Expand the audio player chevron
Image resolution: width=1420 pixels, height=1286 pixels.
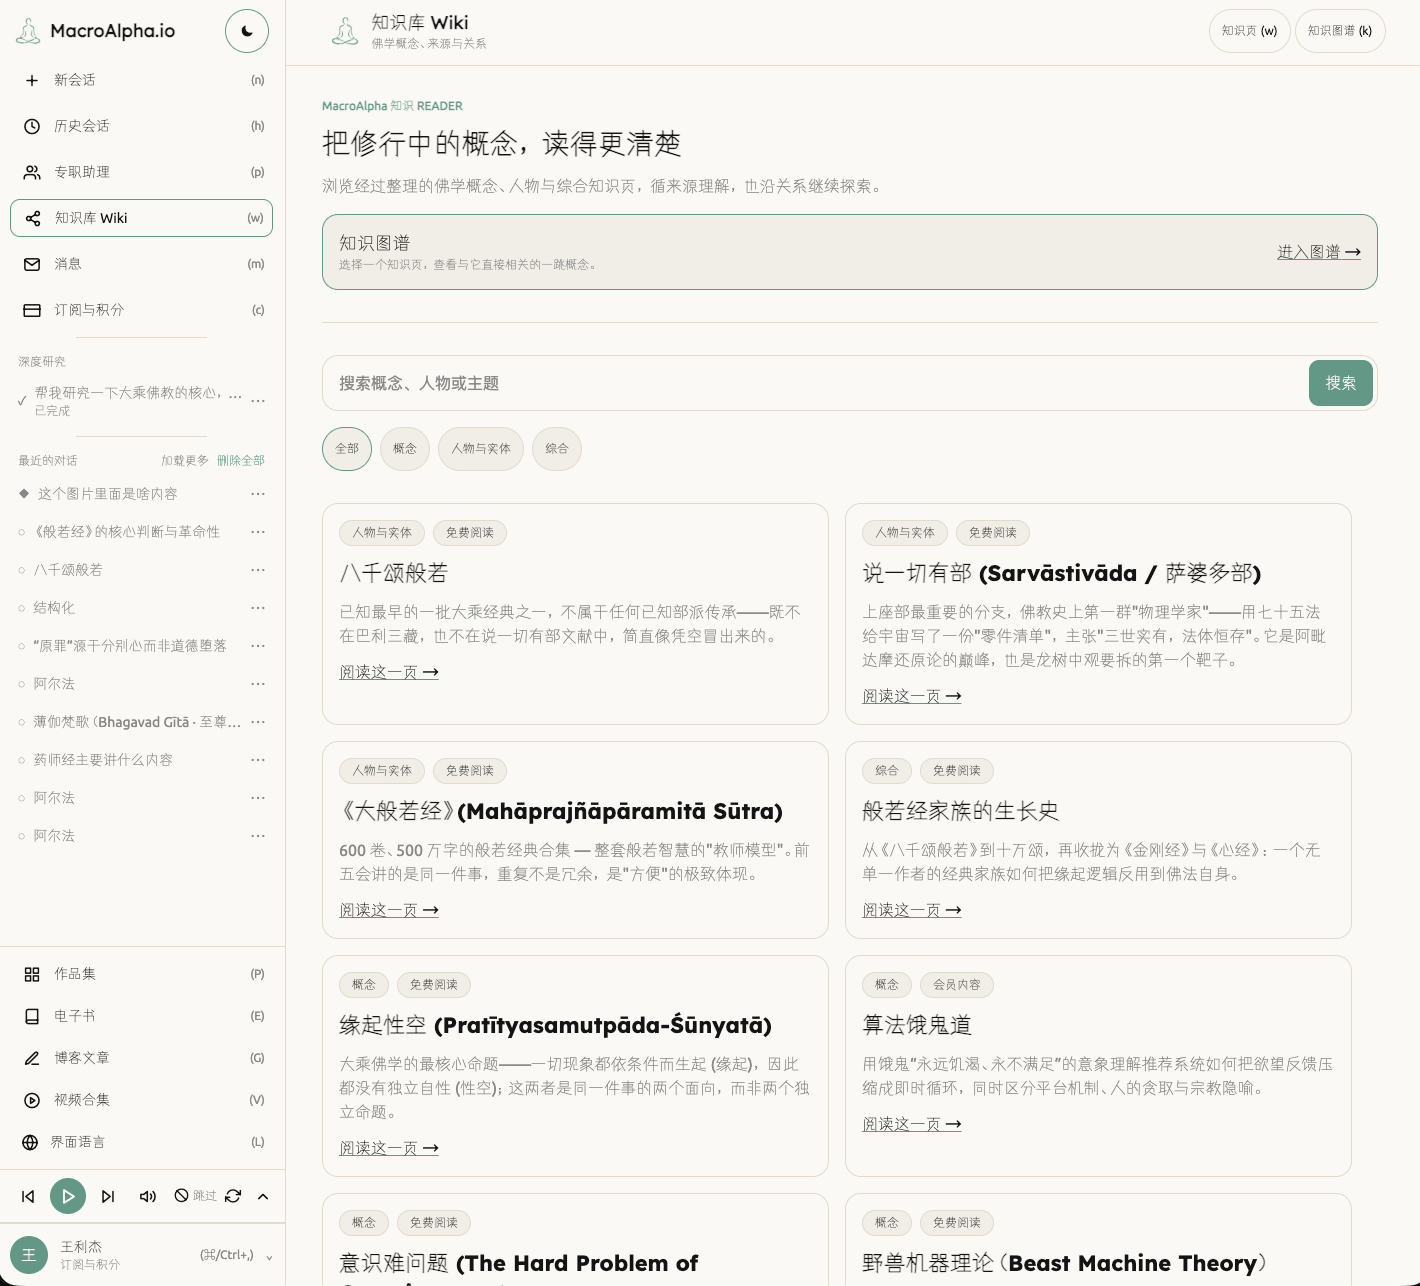coord(263,1196)
